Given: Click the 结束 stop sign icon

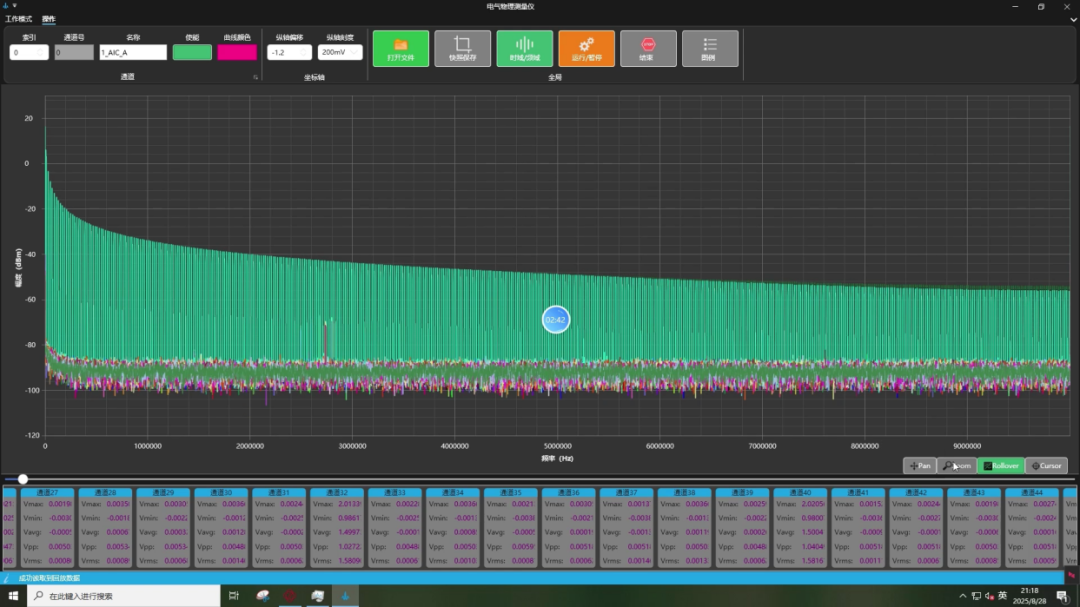Looking at the screenshot, I should tap(648, 44).
